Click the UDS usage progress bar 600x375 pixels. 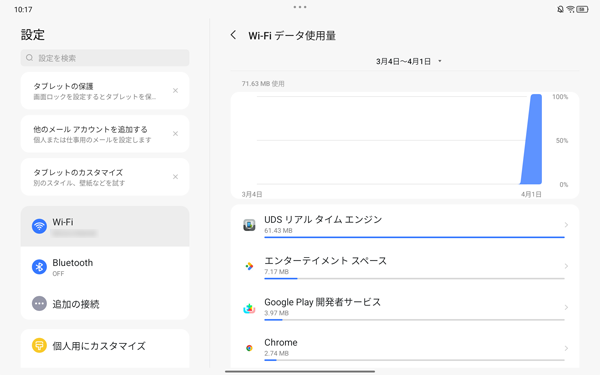coord(414,237)
